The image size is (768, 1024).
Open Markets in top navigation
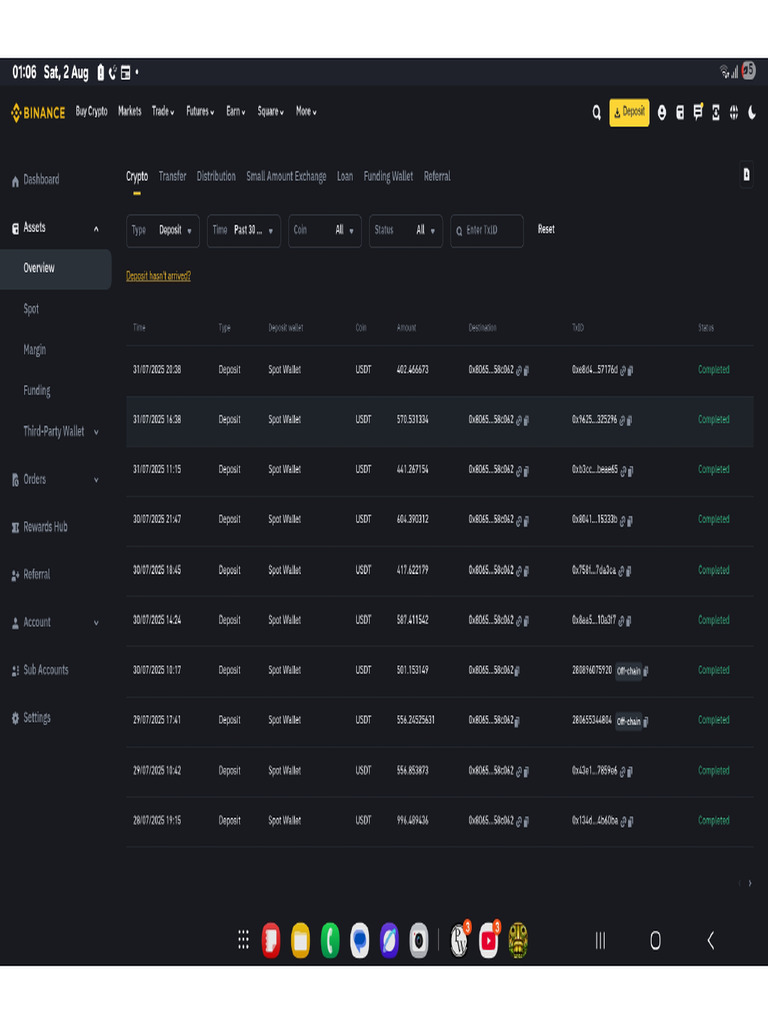pos(129,112)
